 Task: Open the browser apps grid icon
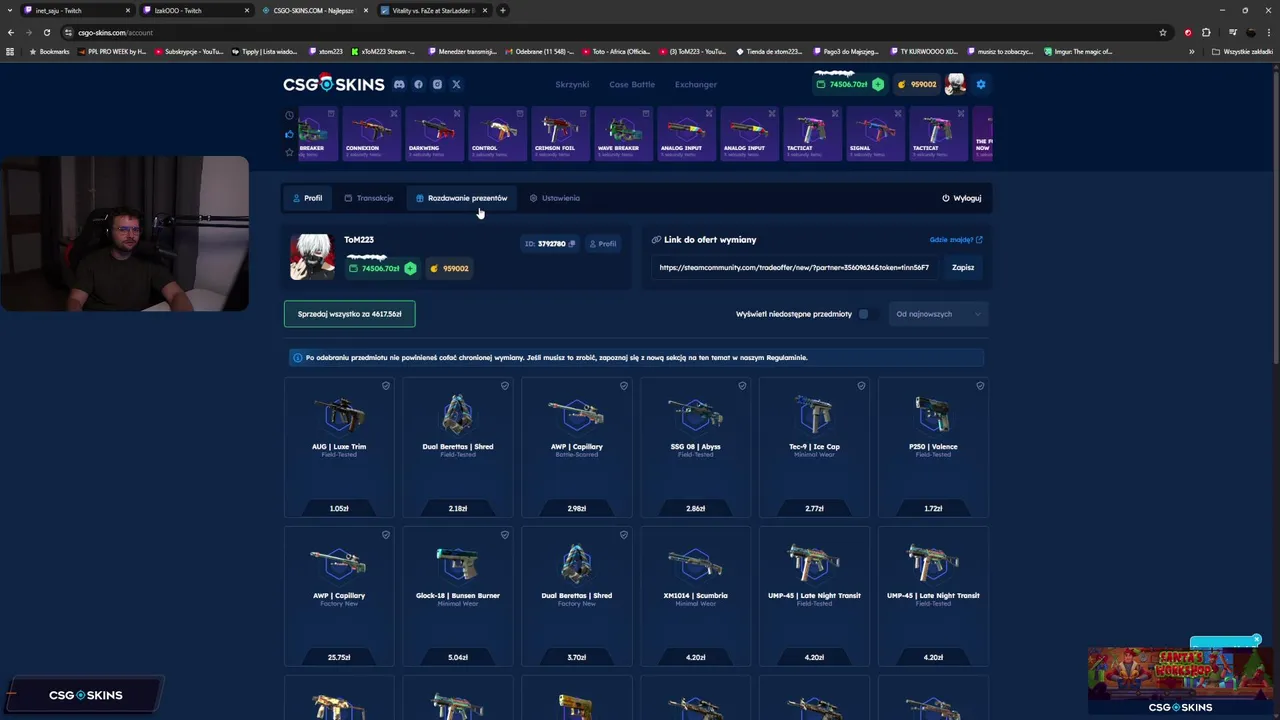click(10, 51)
